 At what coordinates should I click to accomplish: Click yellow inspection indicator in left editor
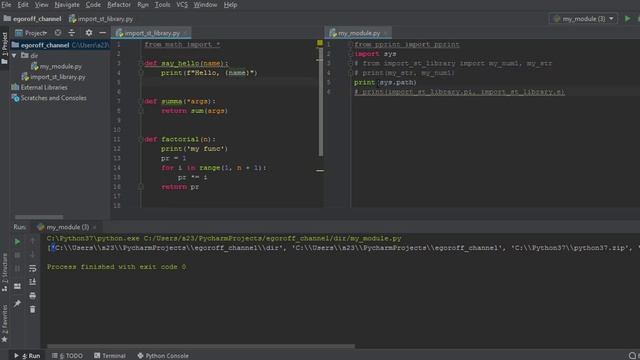[320, 43]
